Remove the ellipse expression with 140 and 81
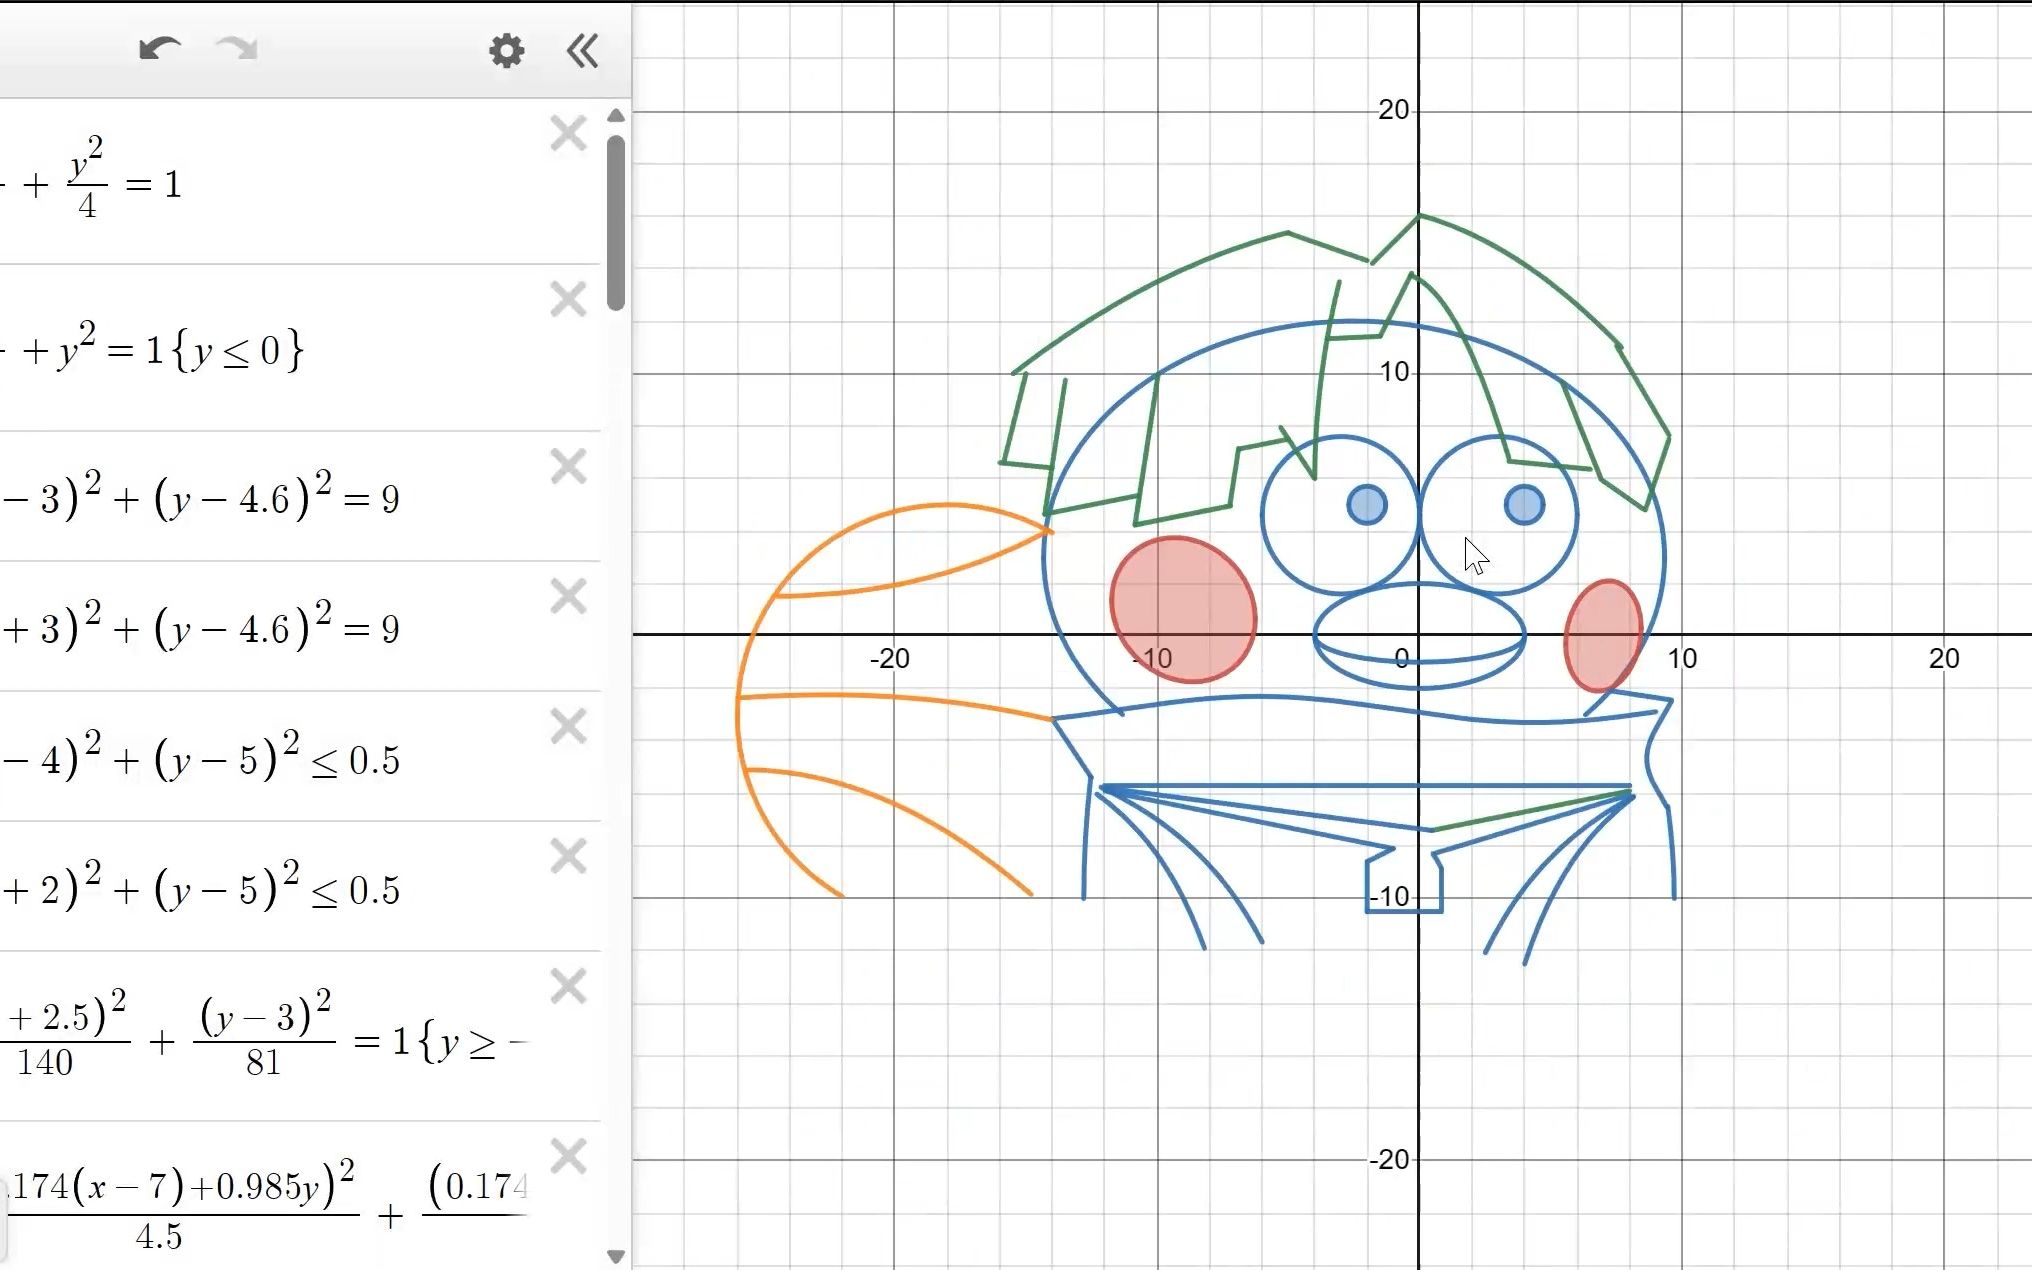Viewport: 2032px width, 1270px height. pyautogui.click(x=568, y=986)
